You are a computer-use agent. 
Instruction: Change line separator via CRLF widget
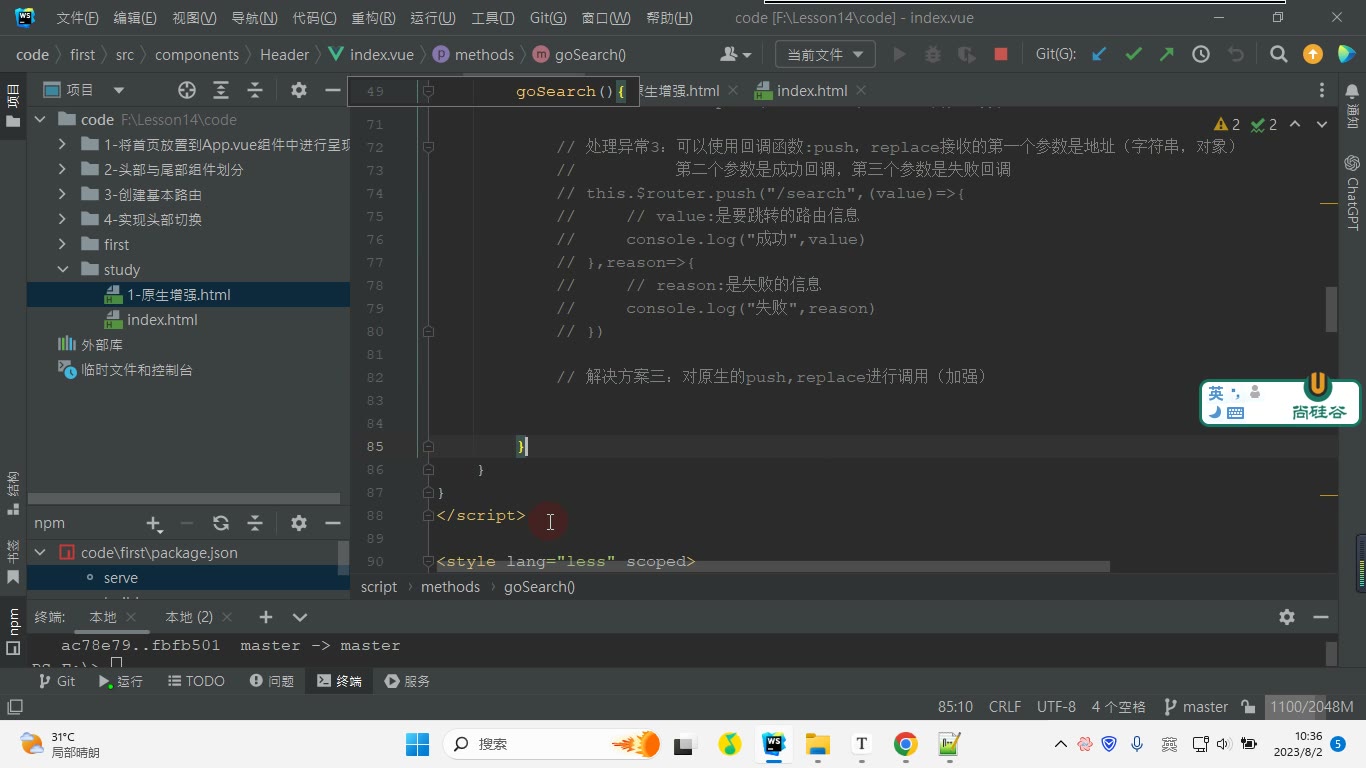tap(1005, 707)
